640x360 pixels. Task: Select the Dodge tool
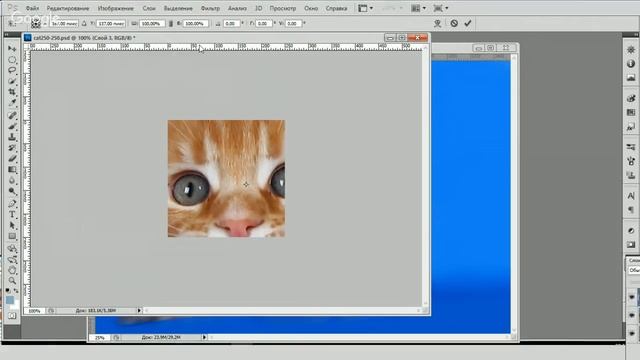tap(12, 191)
